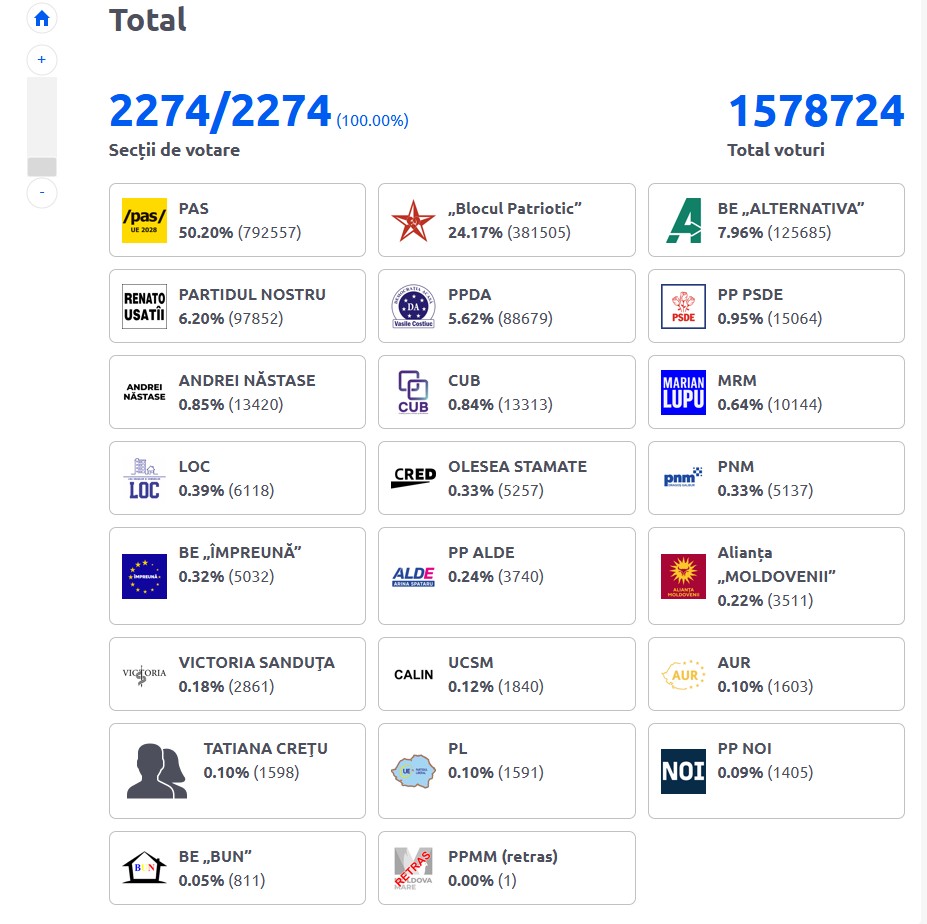Open the VICTORIA SANDUȚA candidate name
The width and height of the screenshot is (927, 924).
(257, 663)
